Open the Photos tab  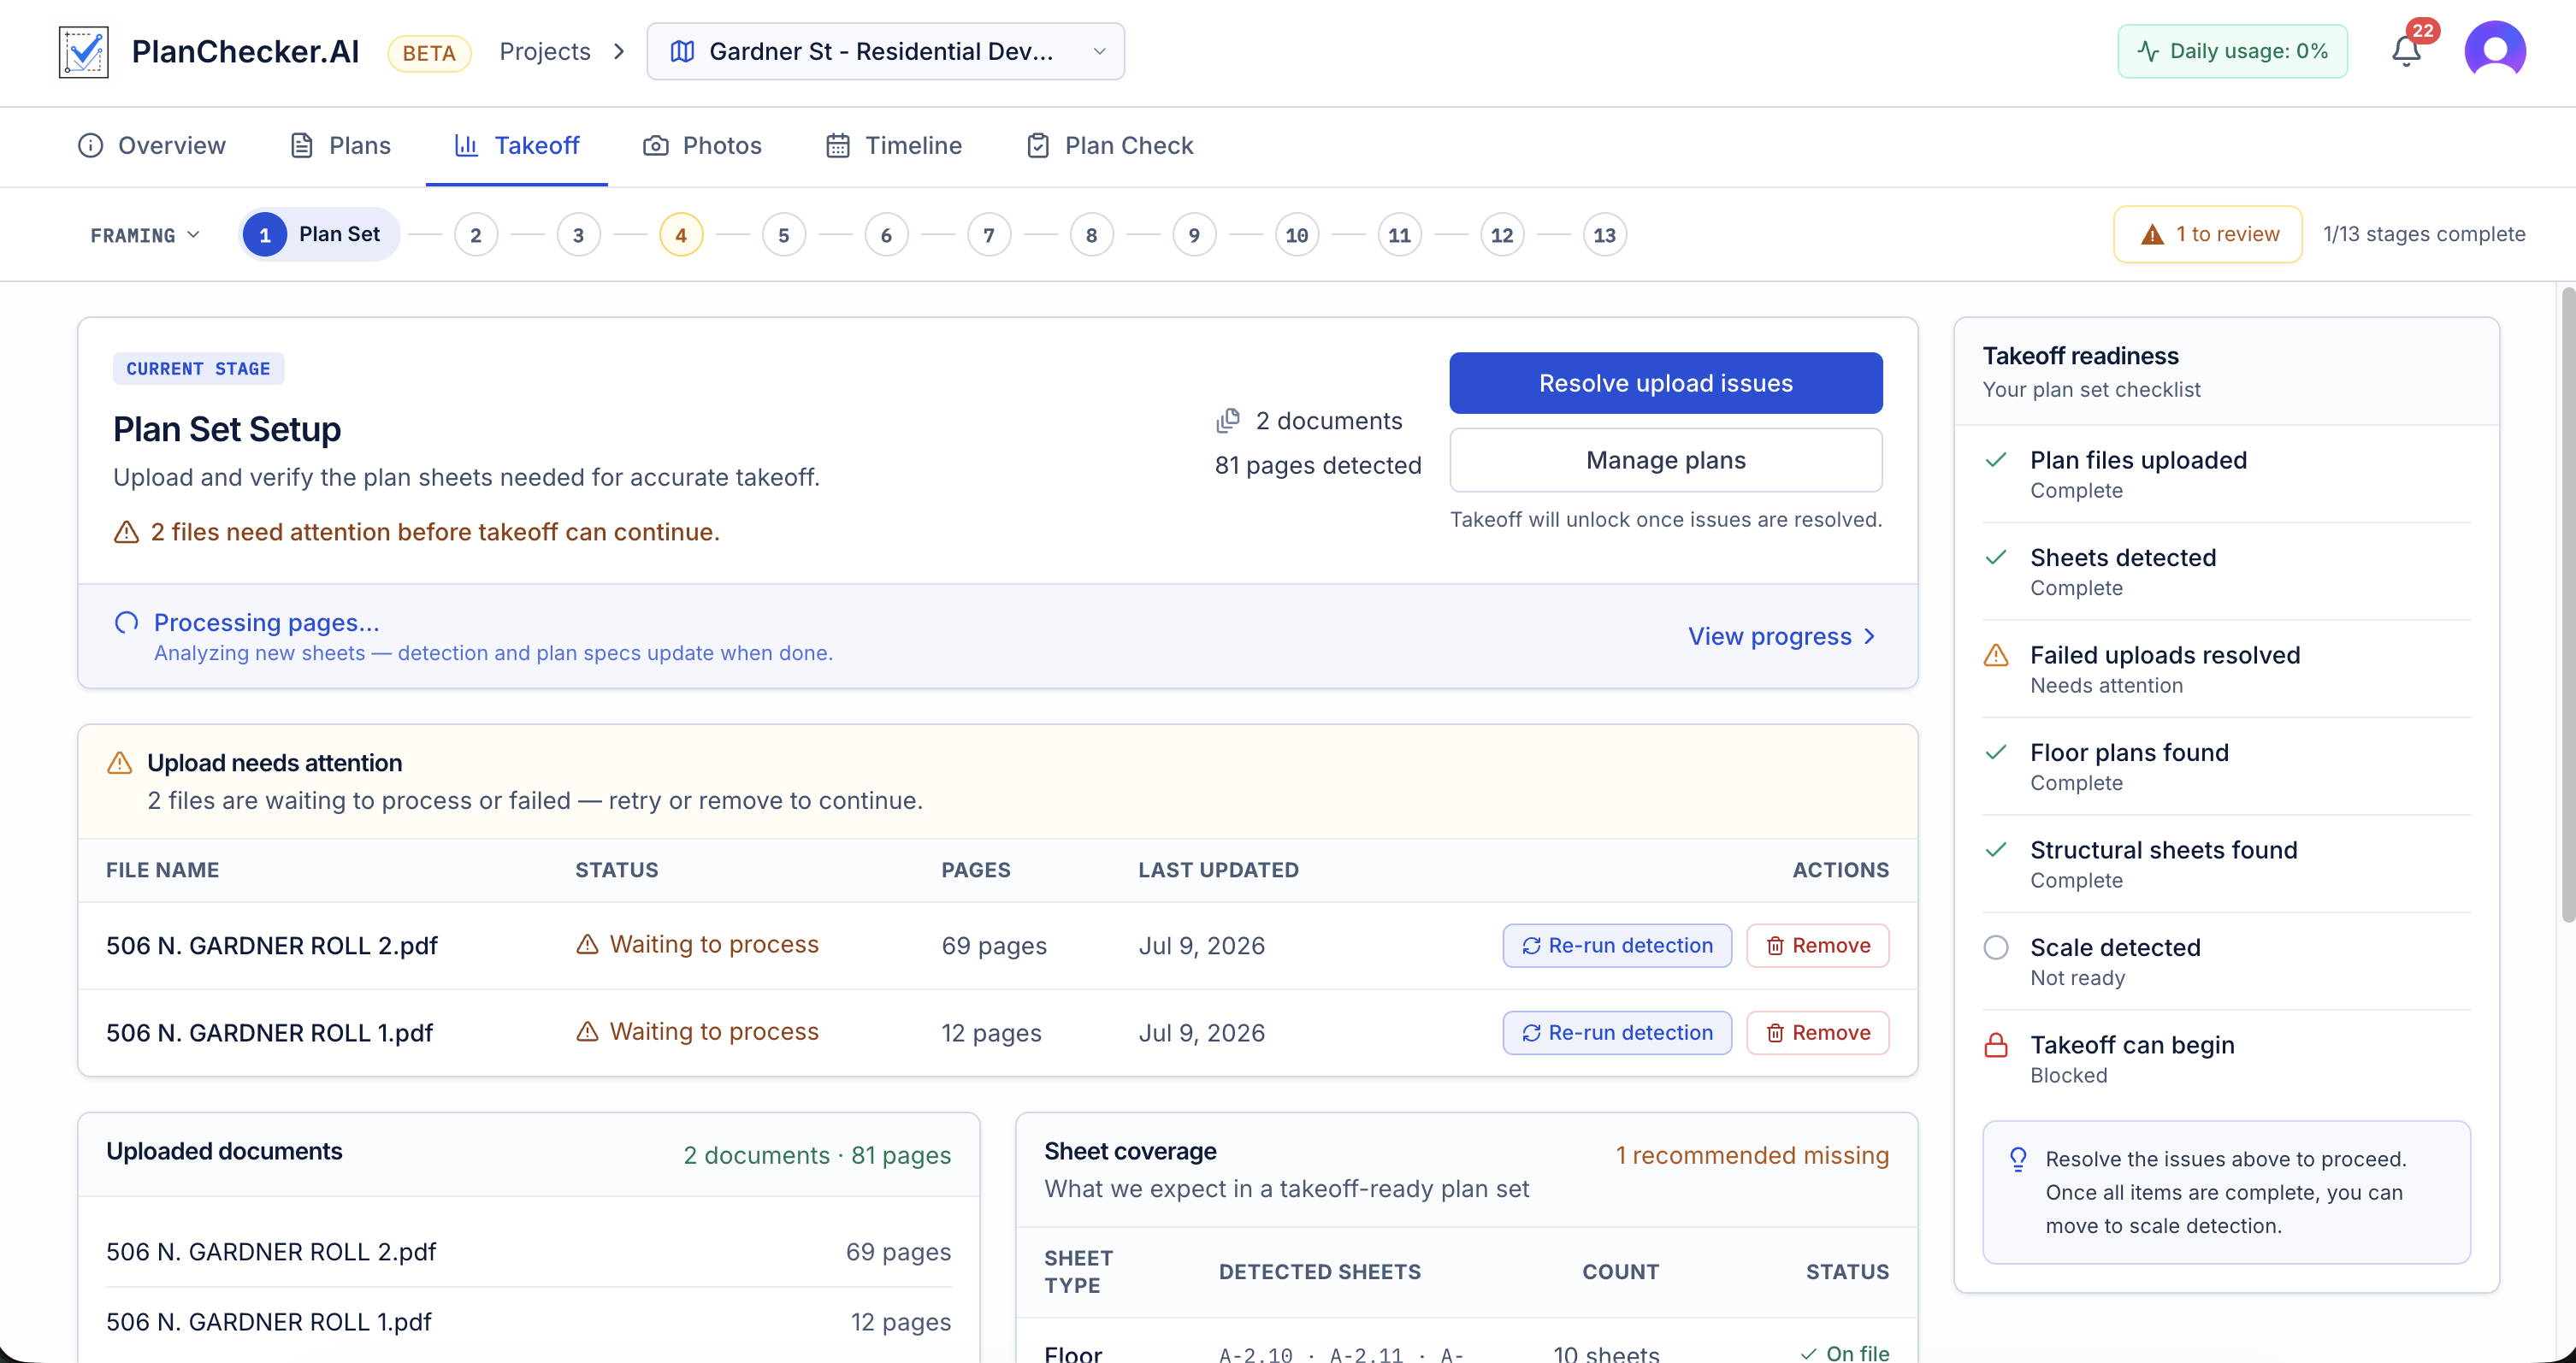[702, 146]
